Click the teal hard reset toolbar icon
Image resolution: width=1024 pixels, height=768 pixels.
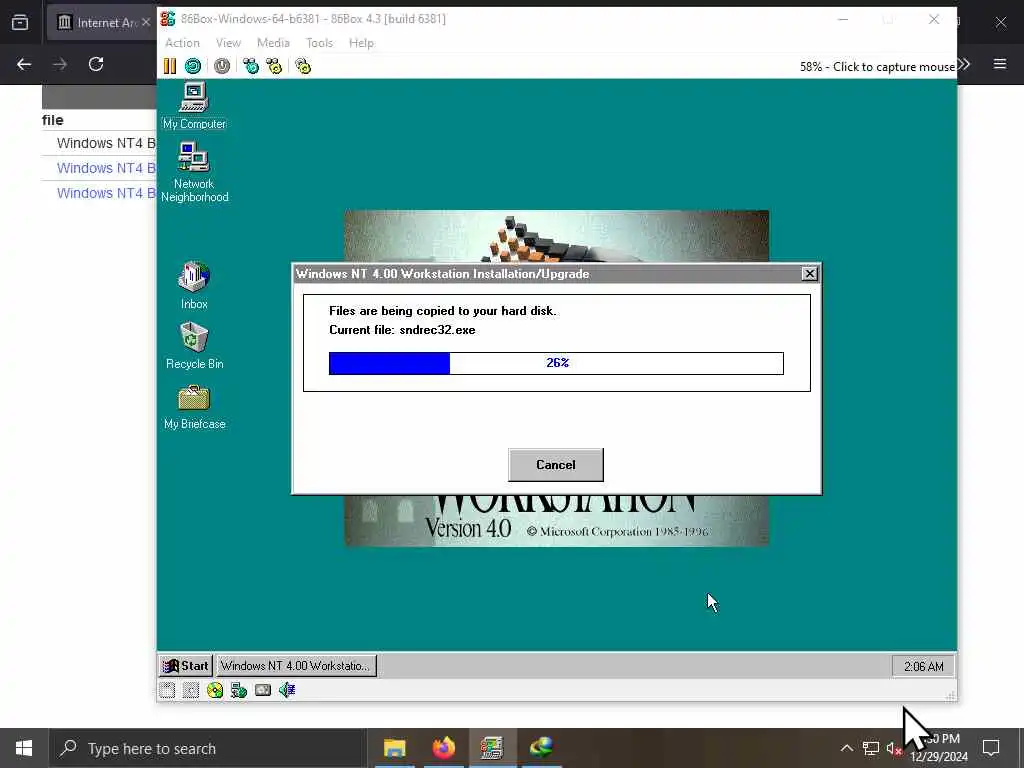pos(193,66)
